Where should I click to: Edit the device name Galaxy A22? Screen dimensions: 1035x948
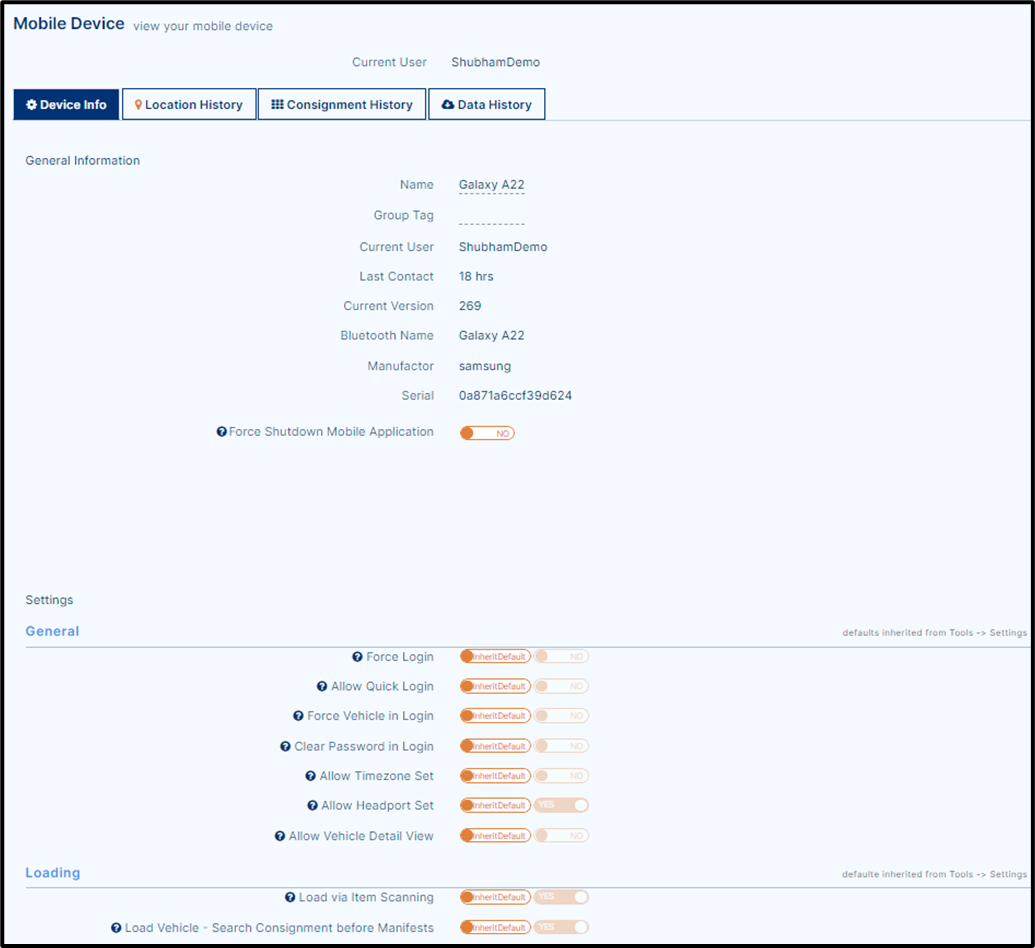(x=492, y=185)
